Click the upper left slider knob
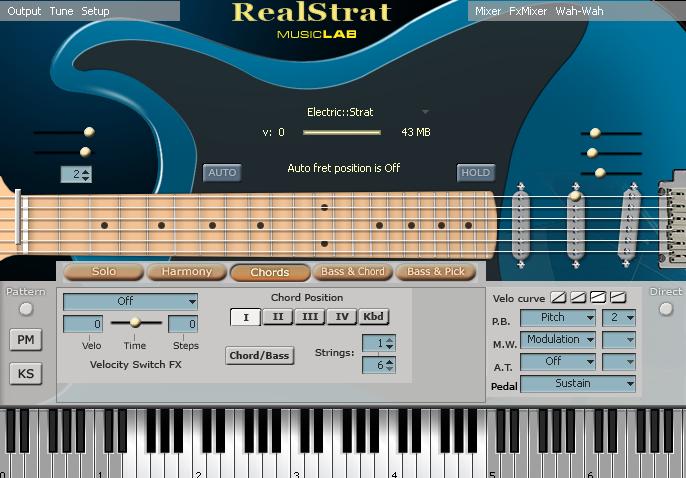 pos(89,132)
